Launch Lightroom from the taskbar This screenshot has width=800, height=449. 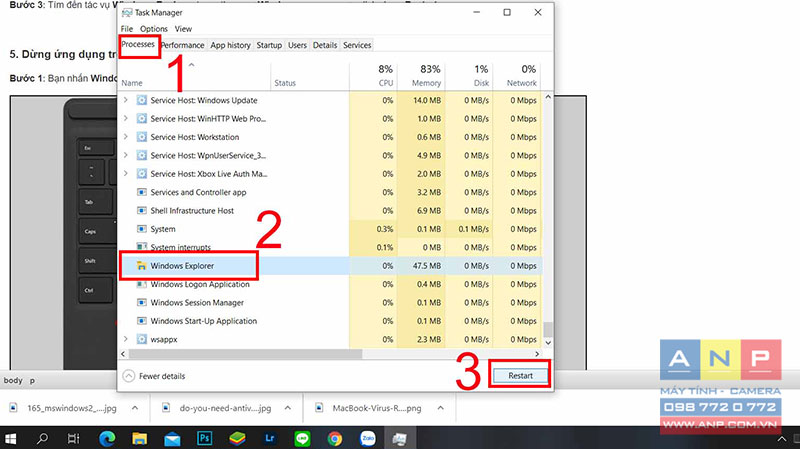270,438
